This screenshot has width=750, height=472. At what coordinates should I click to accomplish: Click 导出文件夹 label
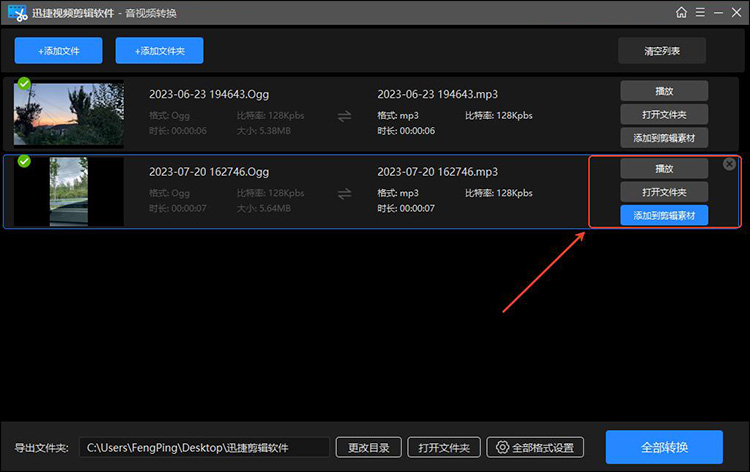[x=41, y=448]
